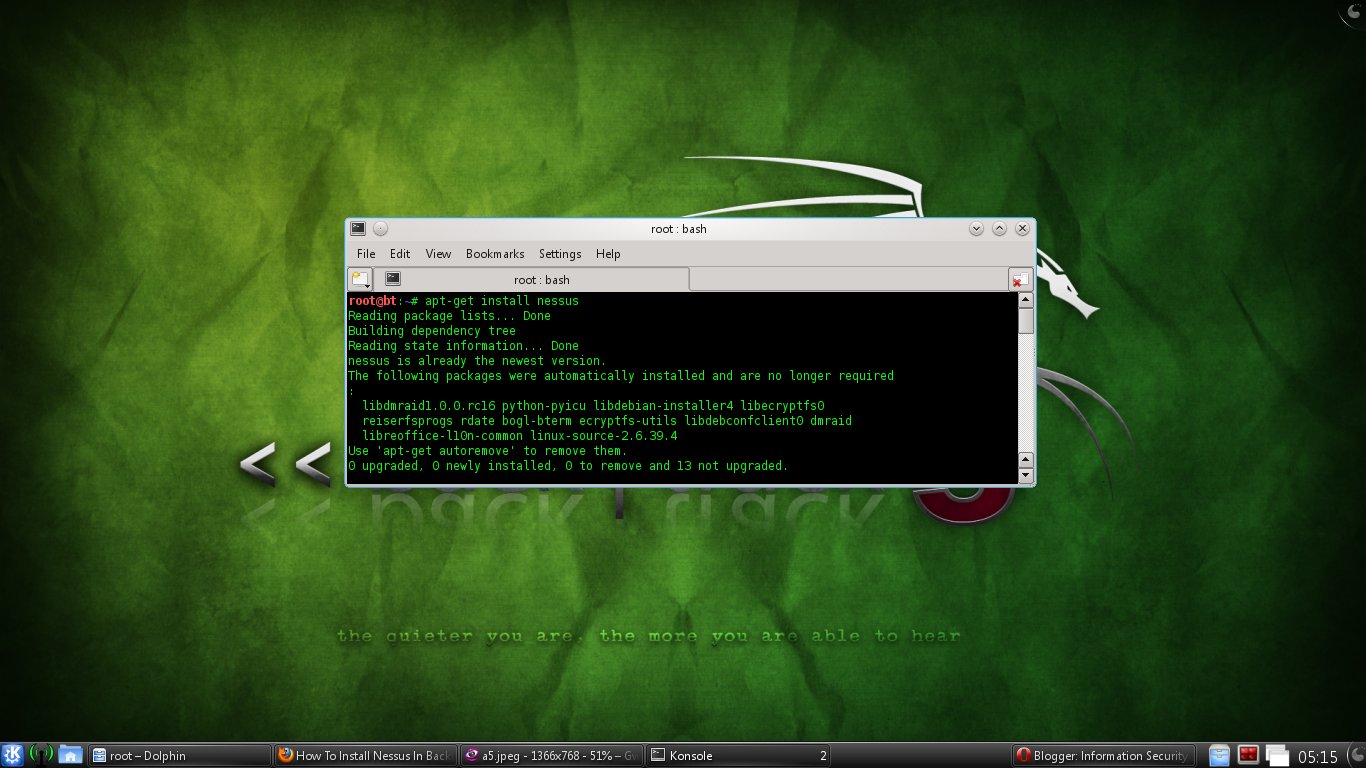1366x768 pixels.
Task: Select the root : bash tab
Action: coord(532,279)
